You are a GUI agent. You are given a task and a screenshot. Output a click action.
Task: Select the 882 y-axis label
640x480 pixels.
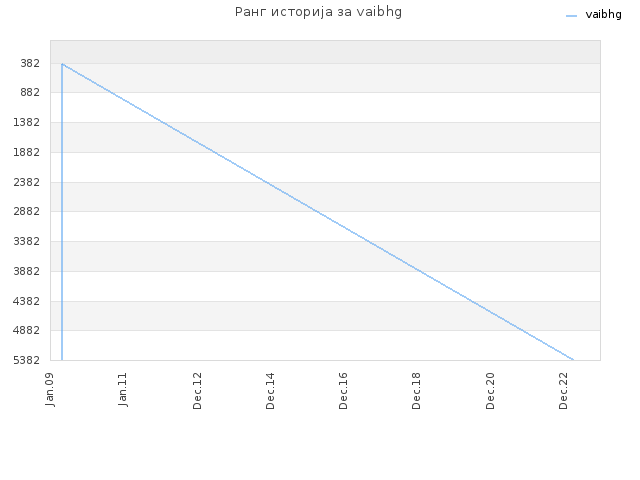[x=30, y=93]
